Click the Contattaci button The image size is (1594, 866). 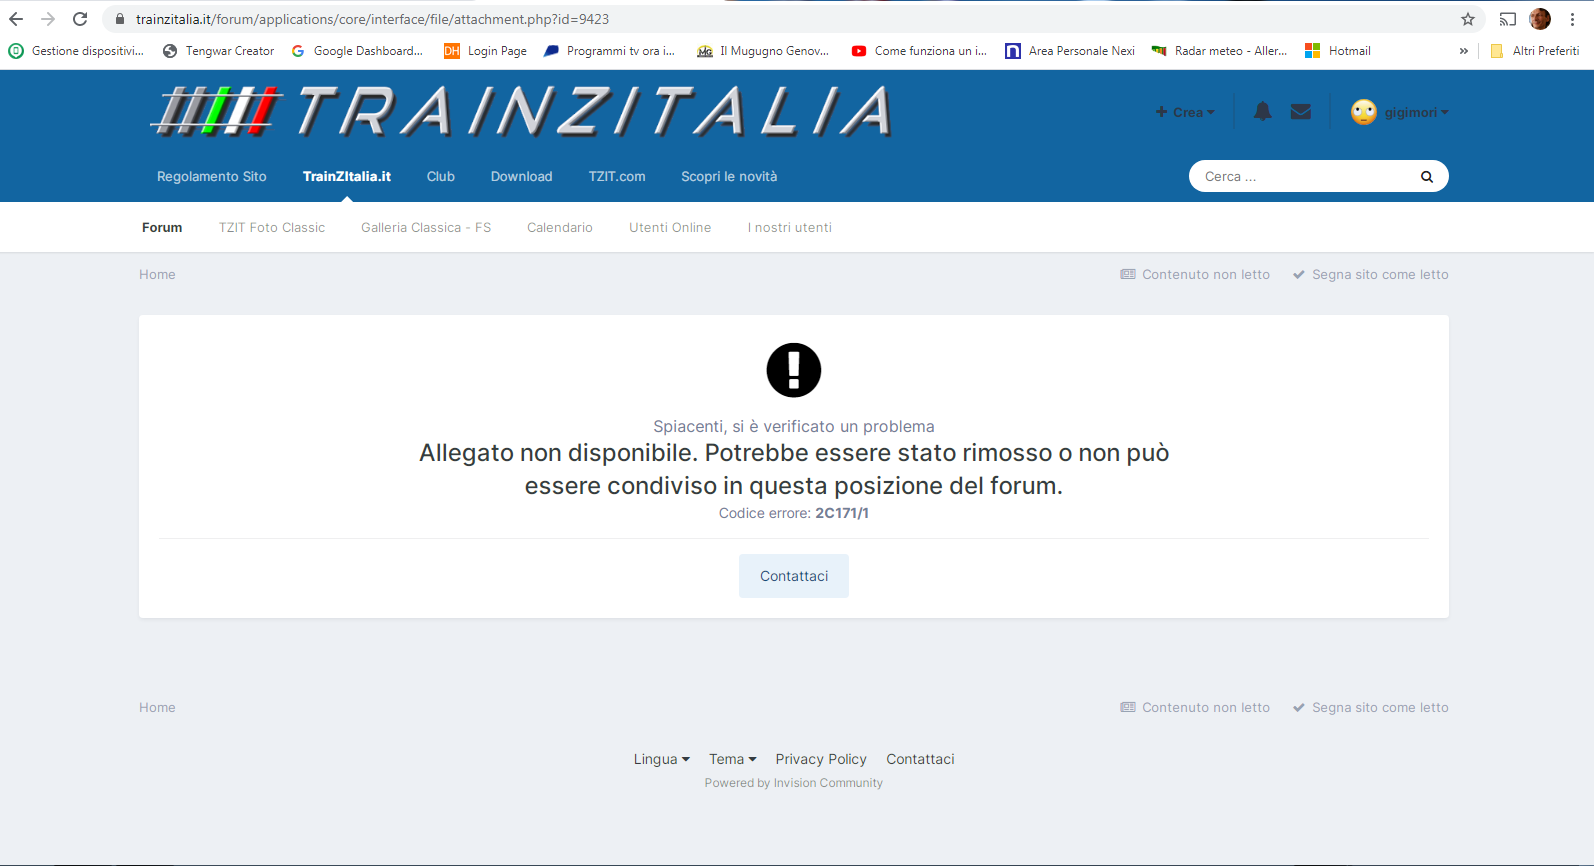(x=794, y=576)
